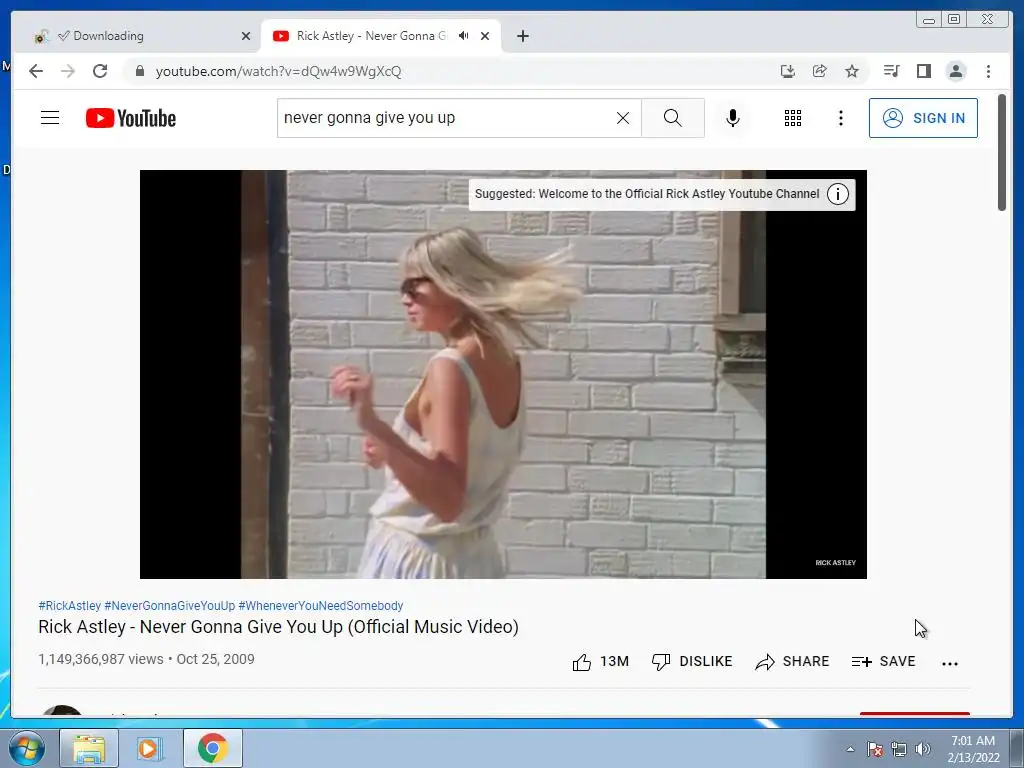The image size is (1024, 768).
Task: Click the video player to pause
Action: point(503,374)
